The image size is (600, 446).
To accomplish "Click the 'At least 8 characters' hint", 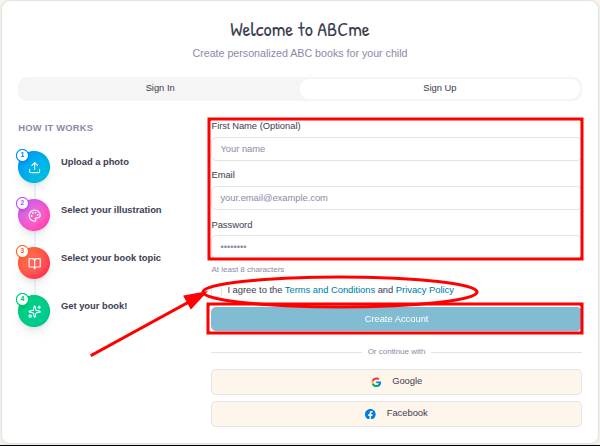I will (248, 270).
